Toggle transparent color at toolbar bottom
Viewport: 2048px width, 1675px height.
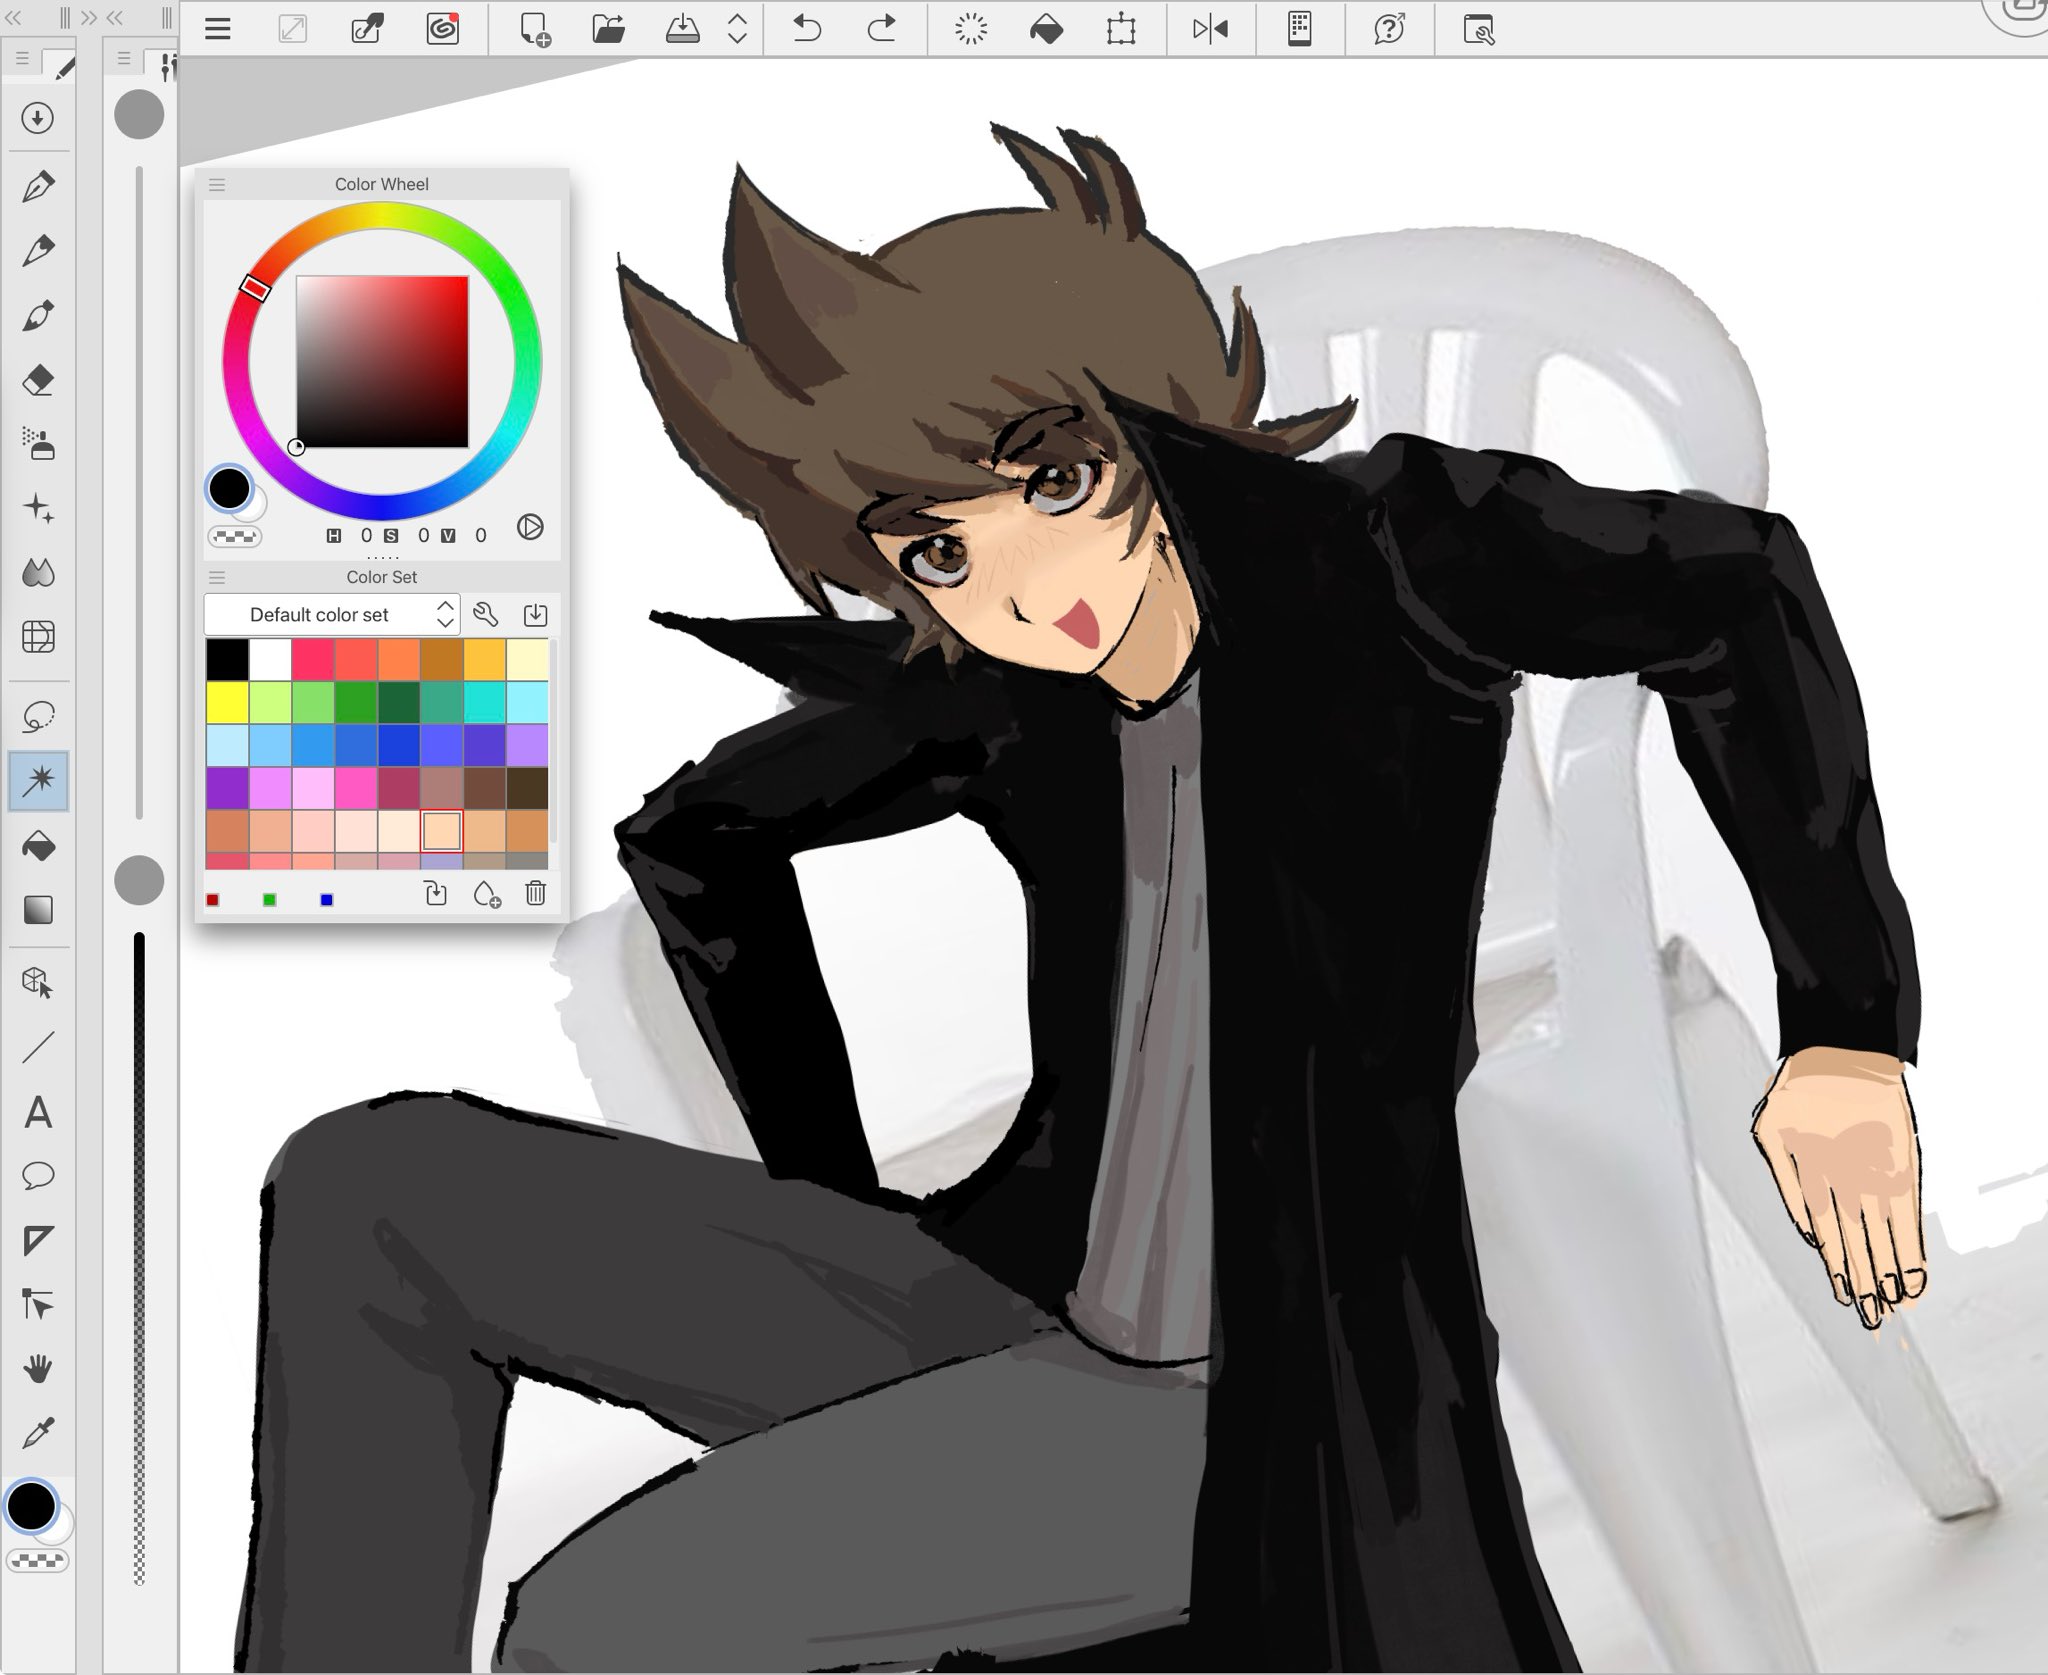[x=38, y=1561]
